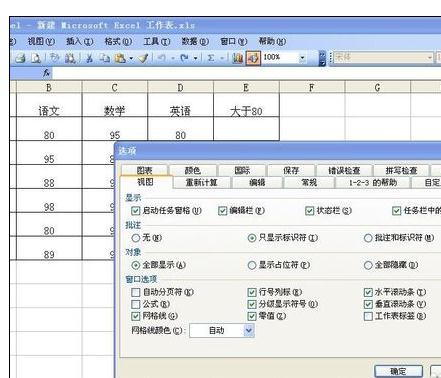441x378 pixels.
Task: Switch to the 图表 (Chart) tab
Action: click(144, 170)
